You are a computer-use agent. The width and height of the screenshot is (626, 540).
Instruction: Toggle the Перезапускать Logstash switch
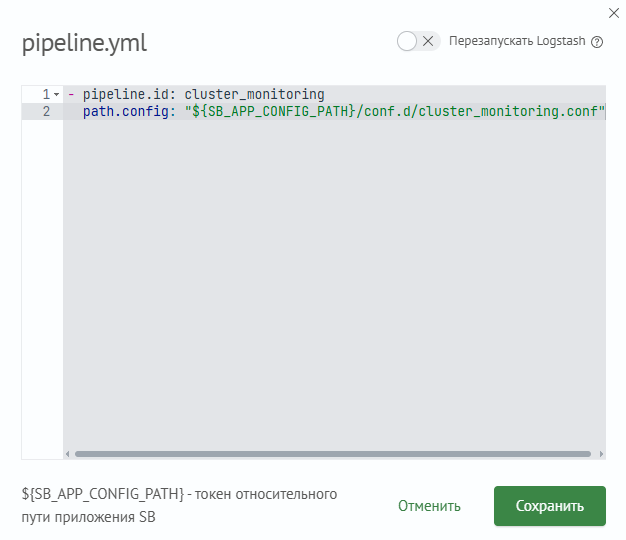click(x=418, y=41)
